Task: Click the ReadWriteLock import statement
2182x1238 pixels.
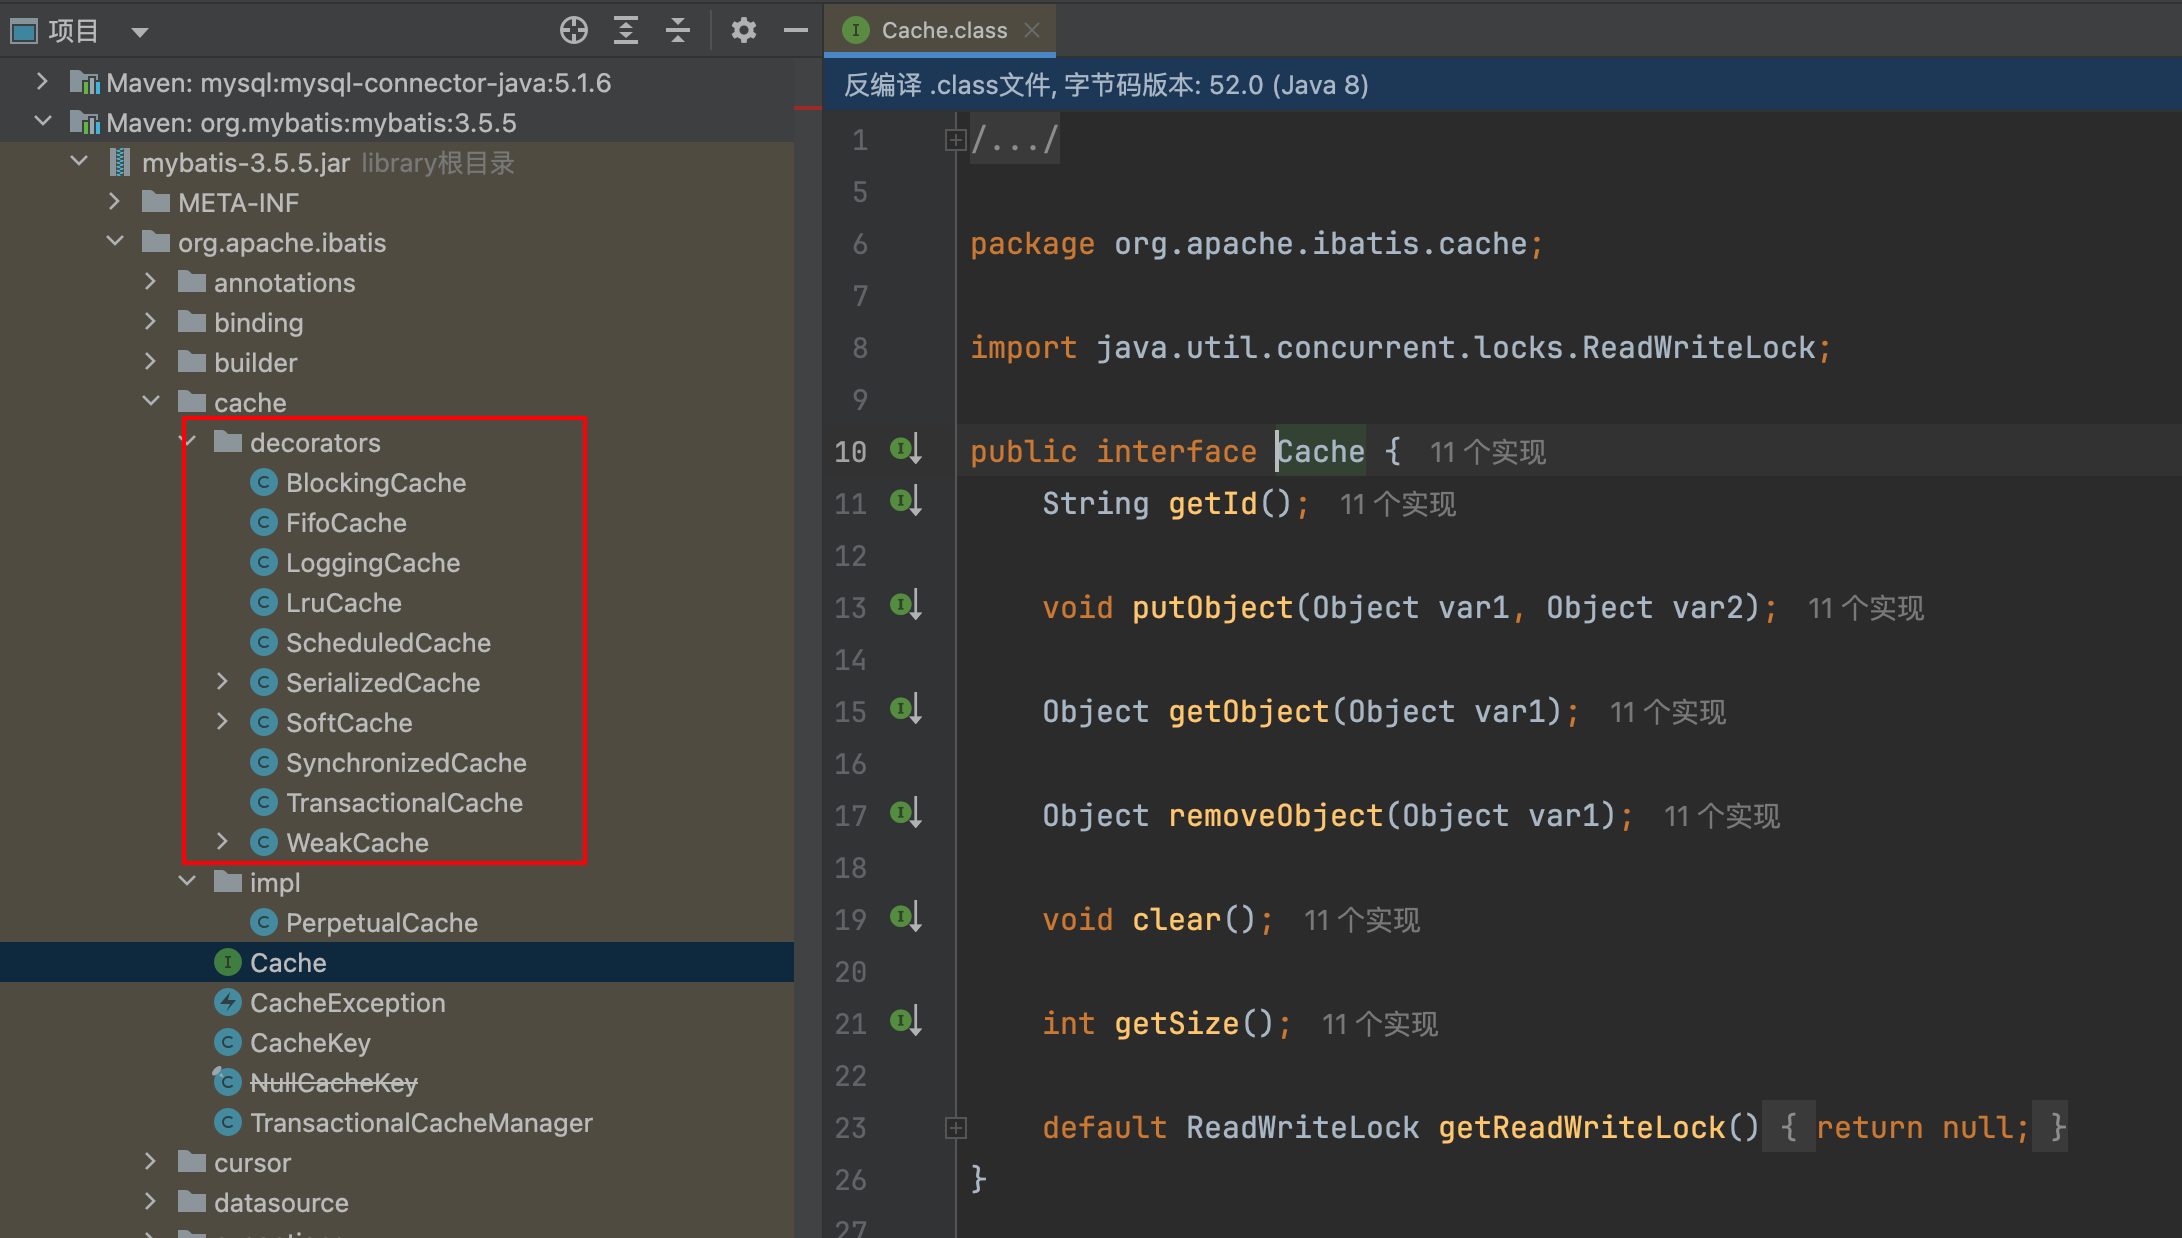Action: click(x=1400, y=348)
